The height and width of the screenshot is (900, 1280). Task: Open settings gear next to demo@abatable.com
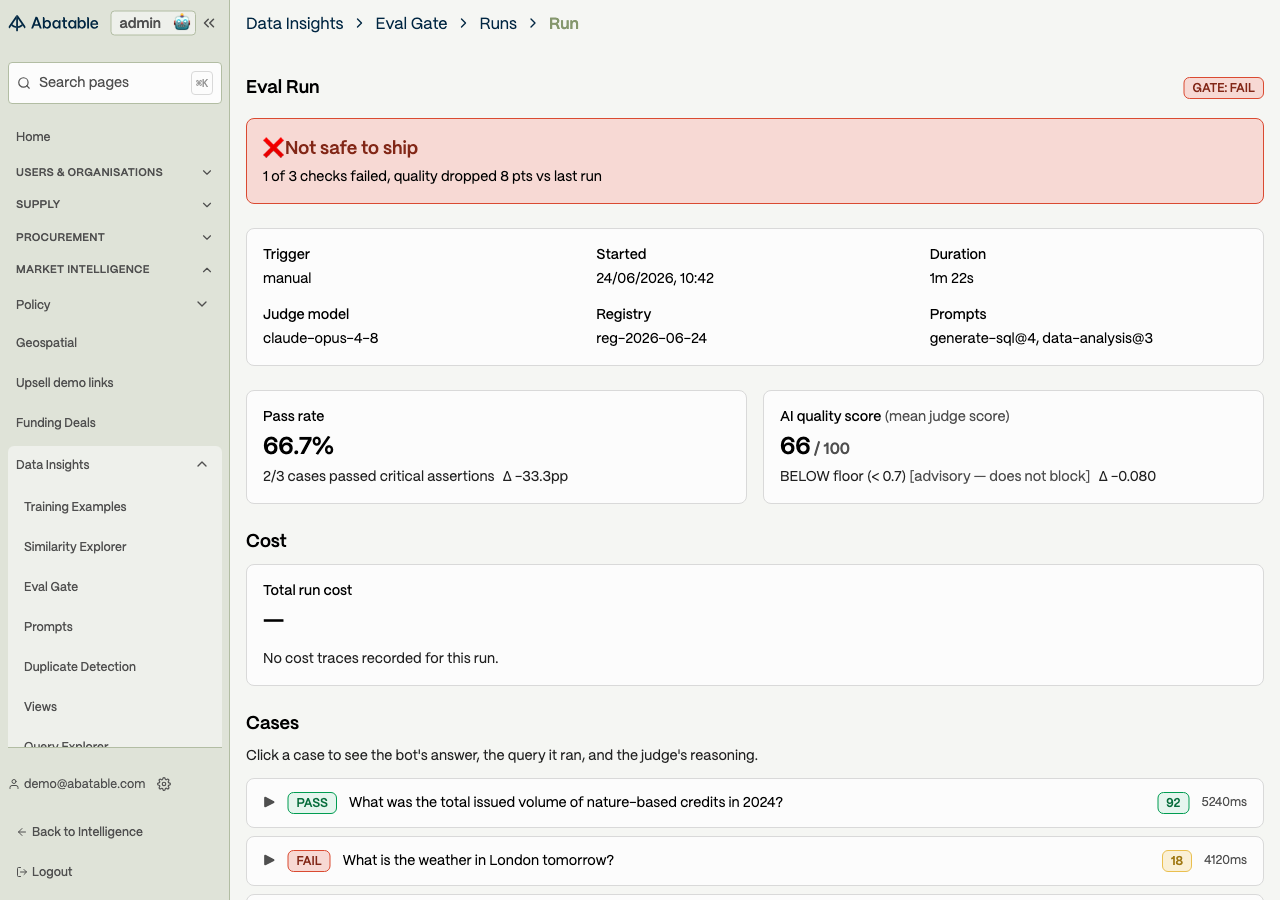tap(164, 784)
